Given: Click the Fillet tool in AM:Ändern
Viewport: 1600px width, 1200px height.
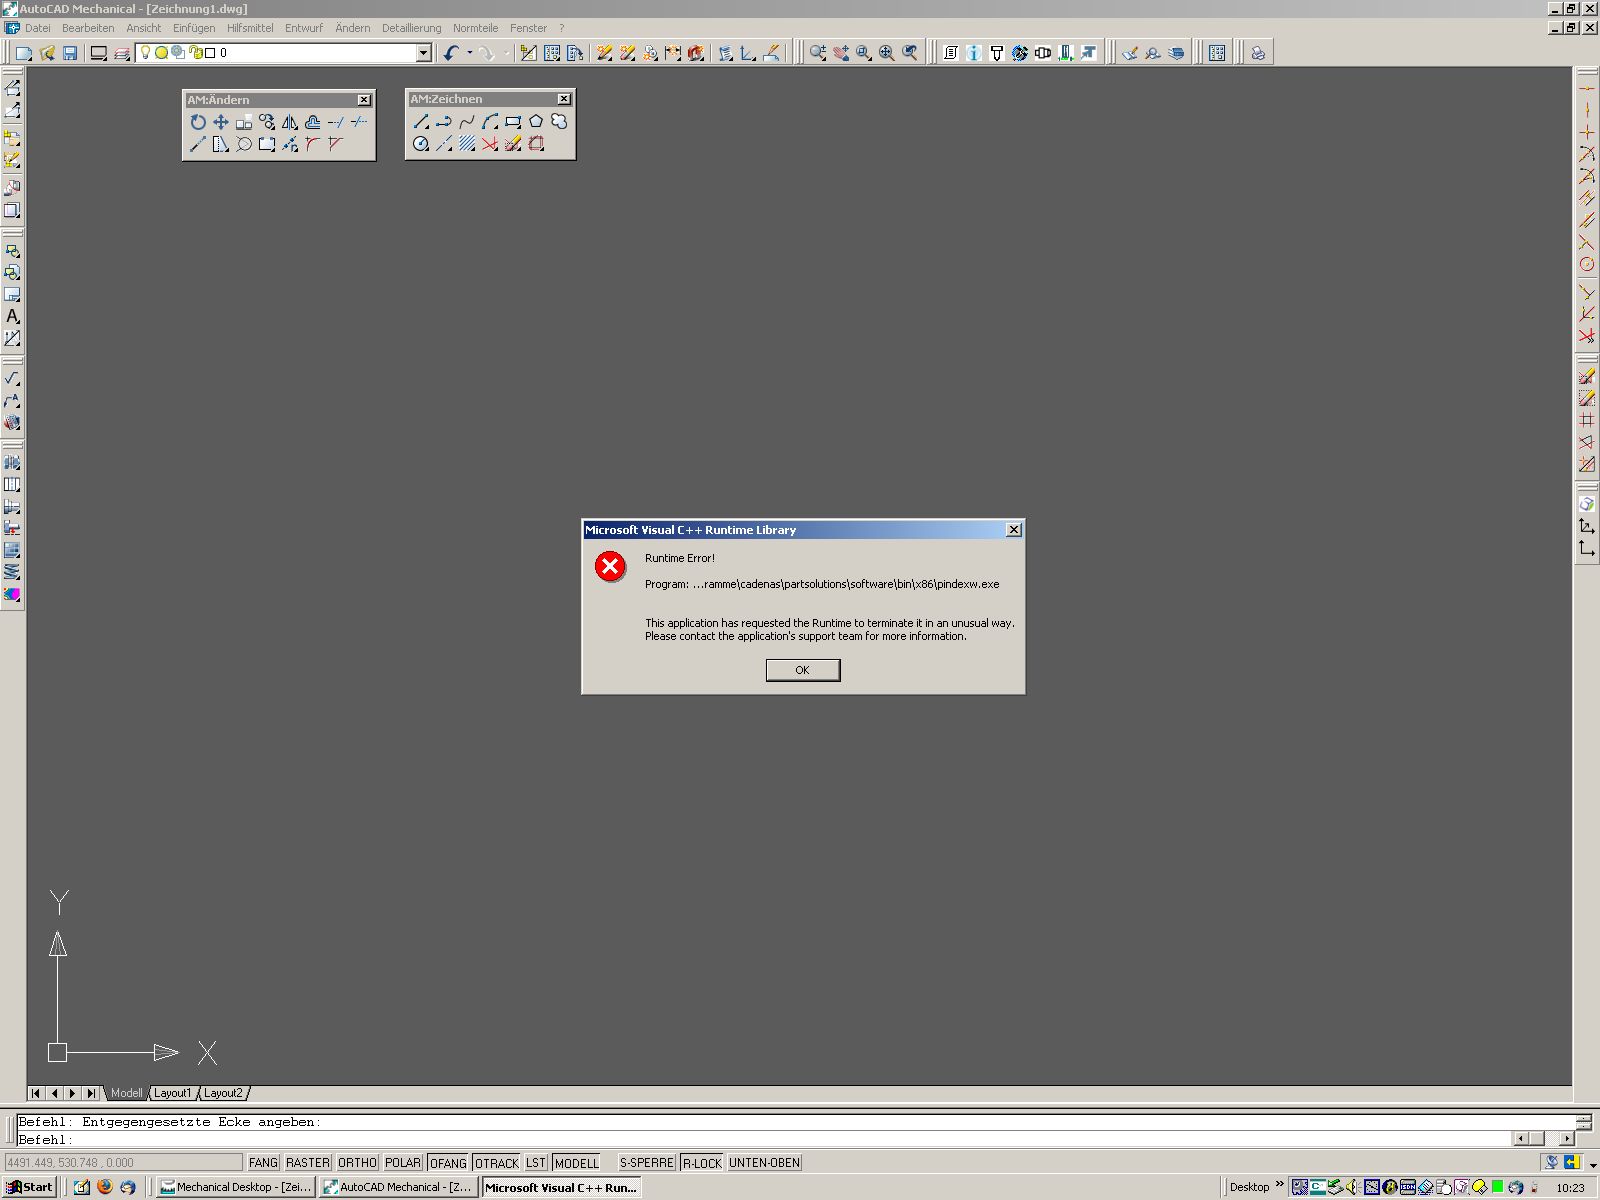Looking at the screenshot, I should pyautogui.click(x=313, y=144).
